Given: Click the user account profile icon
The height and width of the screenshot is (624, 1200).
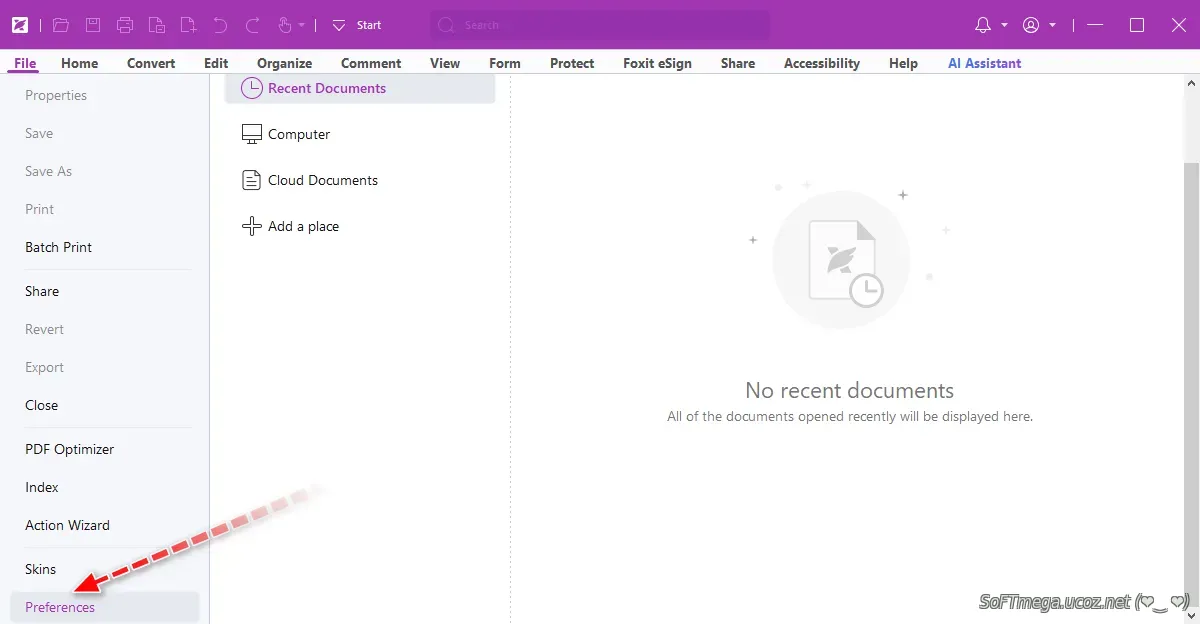Looking at the screenshot, I should pyautogui.click(x=1031, y=25).
